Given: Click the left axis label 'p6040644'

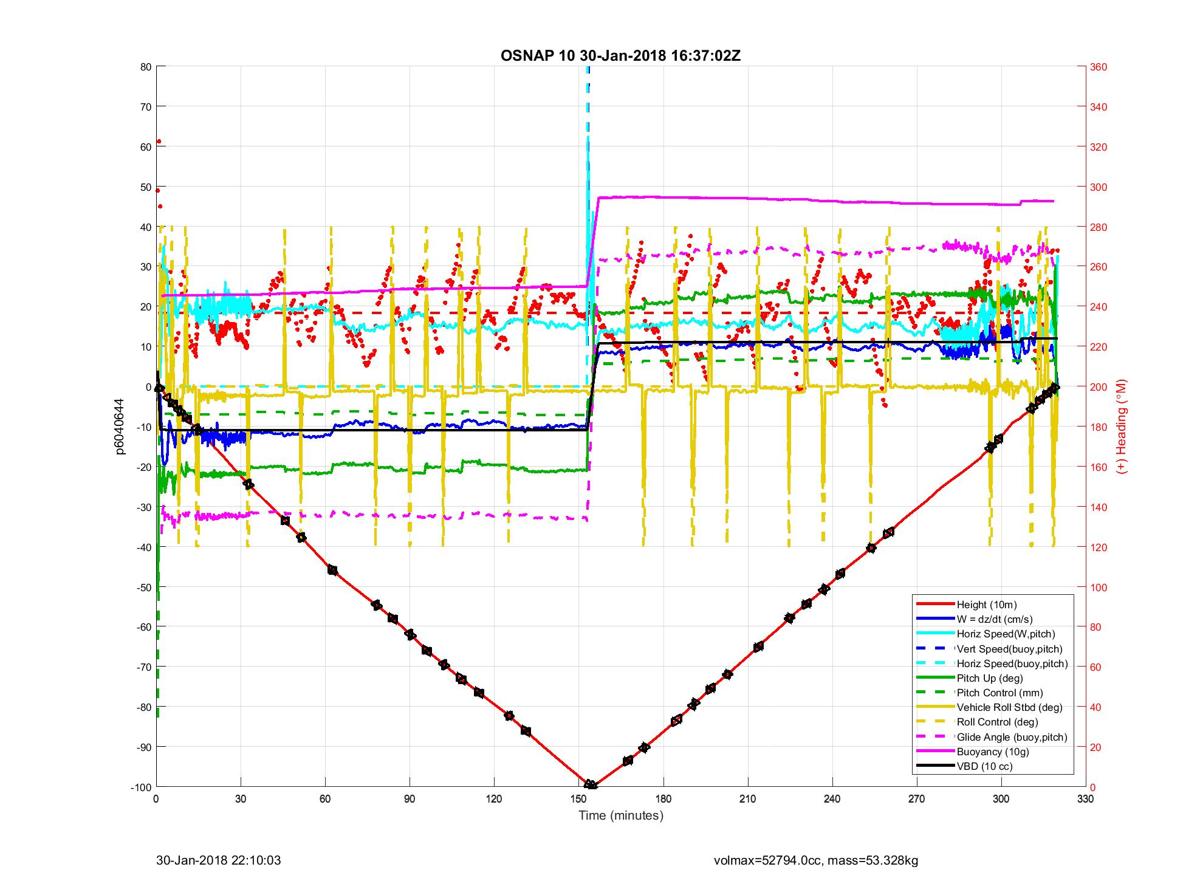Looking at the screenshot, I should coord(119,427).
